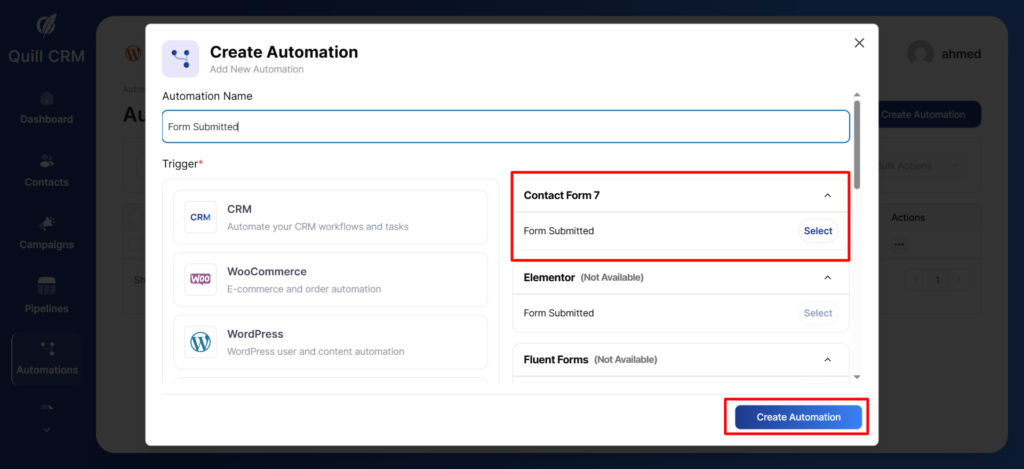Expand the sidebar down chevron
This screenshot has height=469, width=1024.
tap(46, 429)
